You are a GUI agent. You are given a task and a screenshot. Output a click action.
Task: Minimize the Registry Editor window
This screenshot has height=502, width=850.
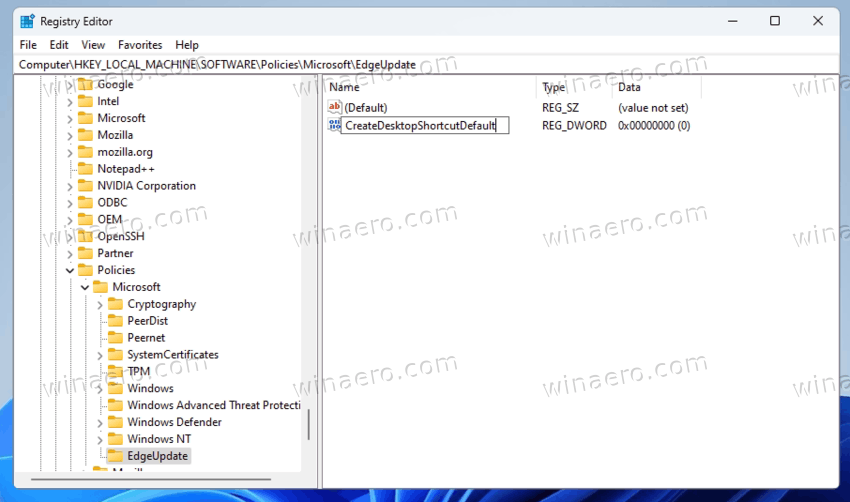[732, 21]
